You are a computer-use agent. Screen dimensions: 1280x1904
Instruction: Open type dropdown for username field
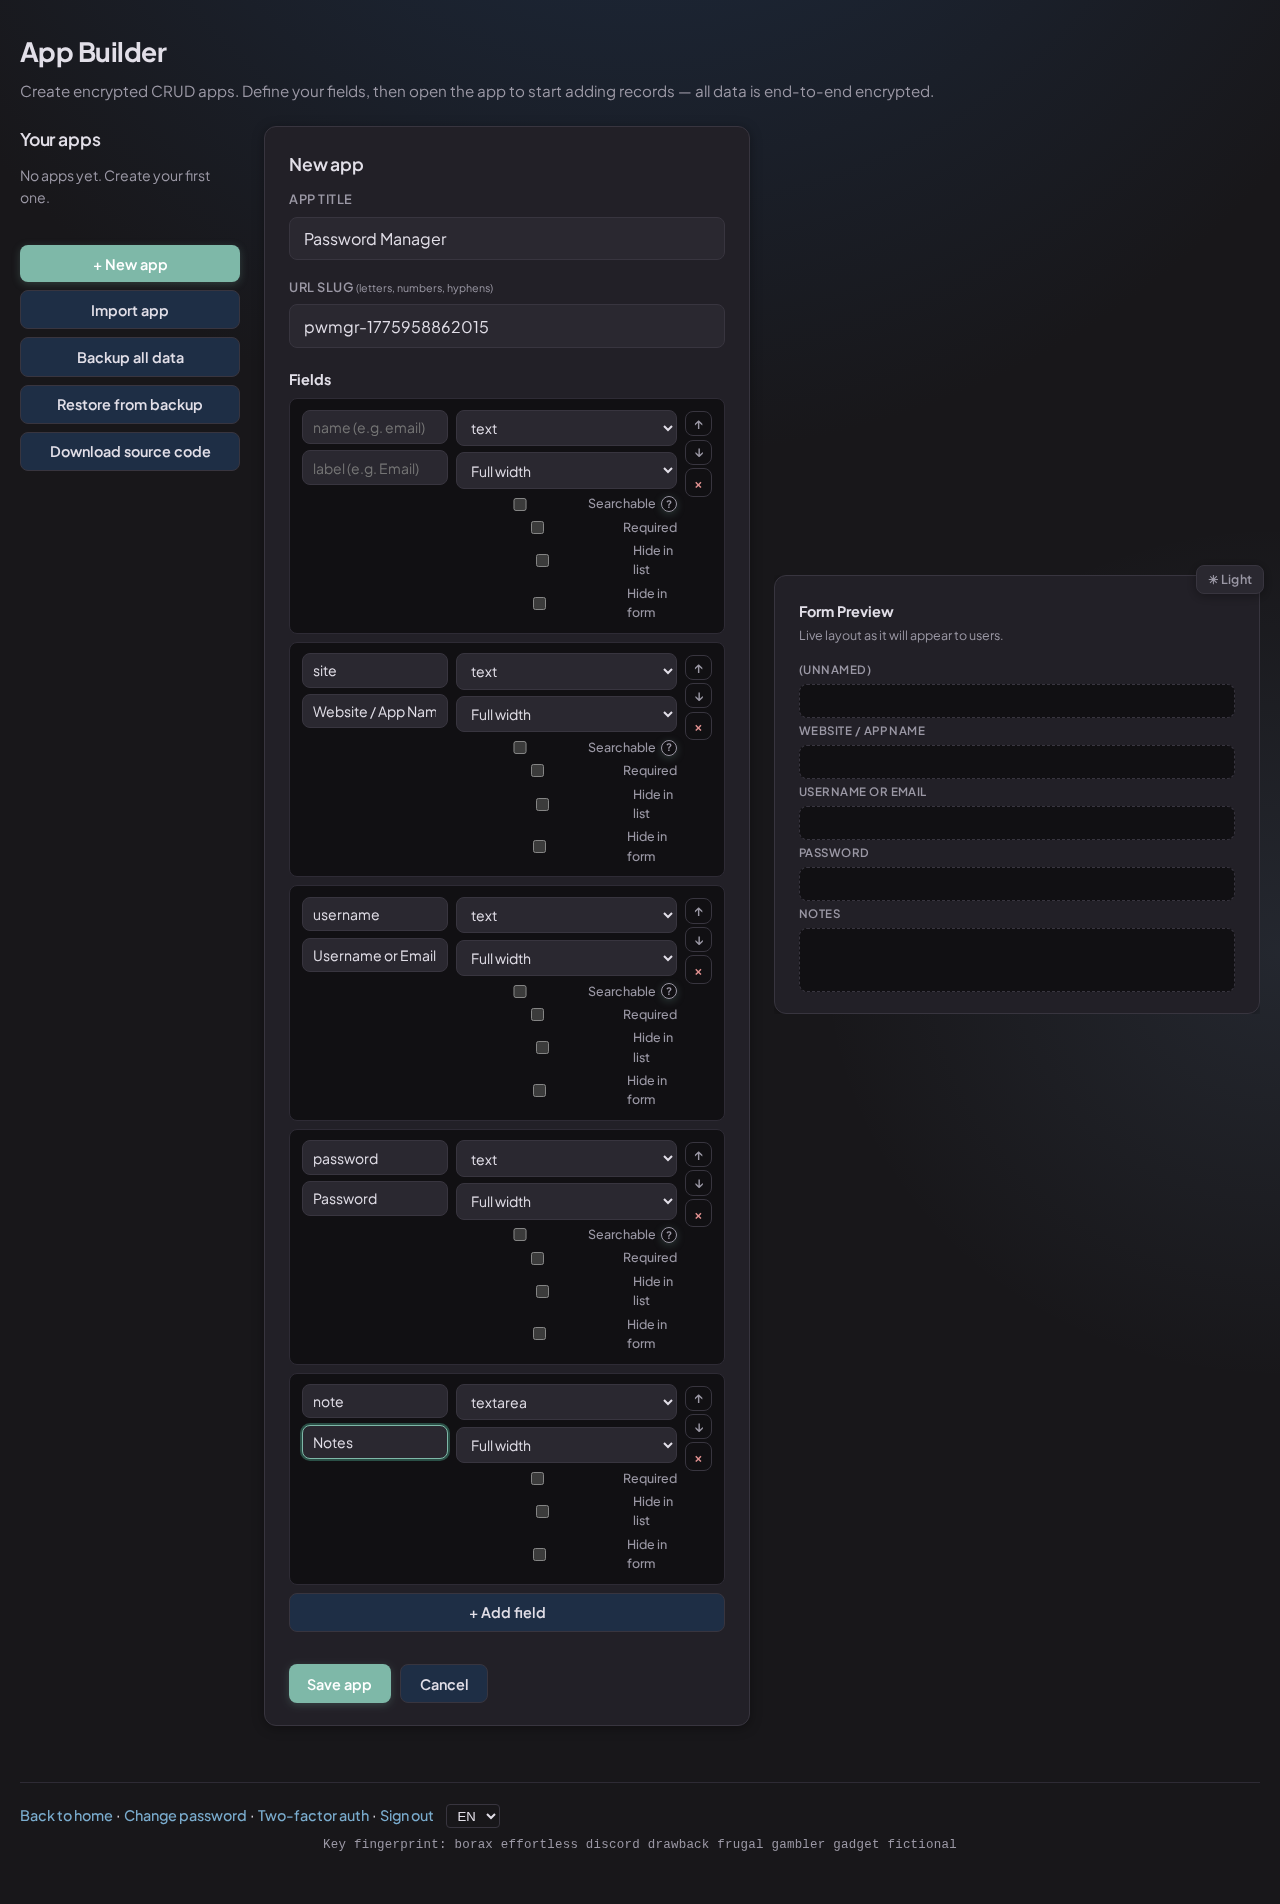coord(566,915)
